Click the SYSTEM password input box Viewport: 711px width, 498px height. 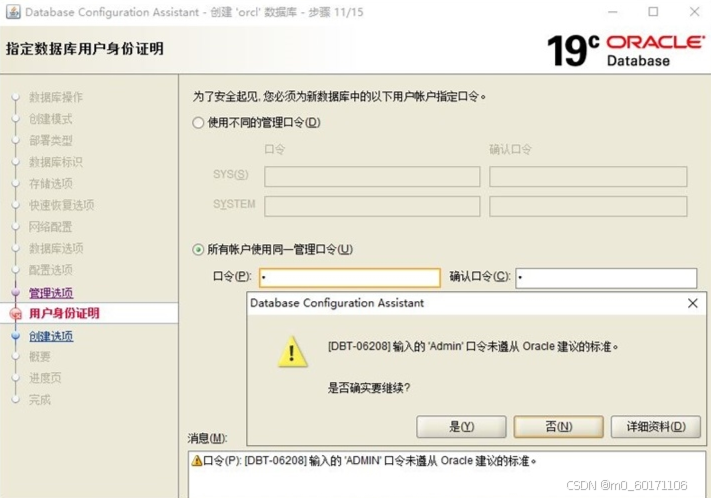coord(372,206)
